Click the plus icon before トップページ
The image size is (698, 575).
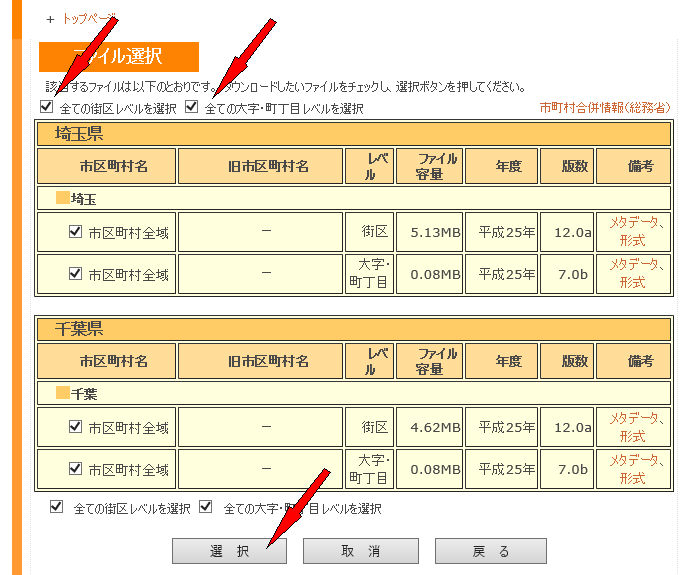point(50,19)
